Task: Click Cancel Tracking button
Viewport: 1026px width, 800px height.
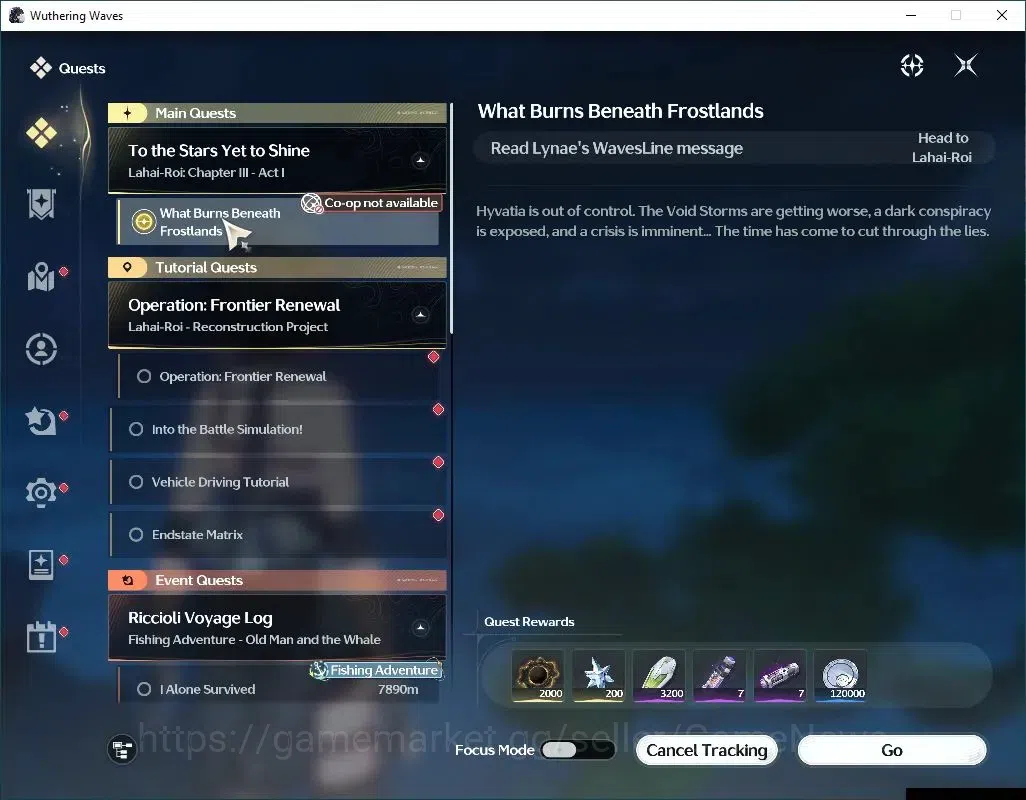Action: pyautogui.click(x=707, y=750)
